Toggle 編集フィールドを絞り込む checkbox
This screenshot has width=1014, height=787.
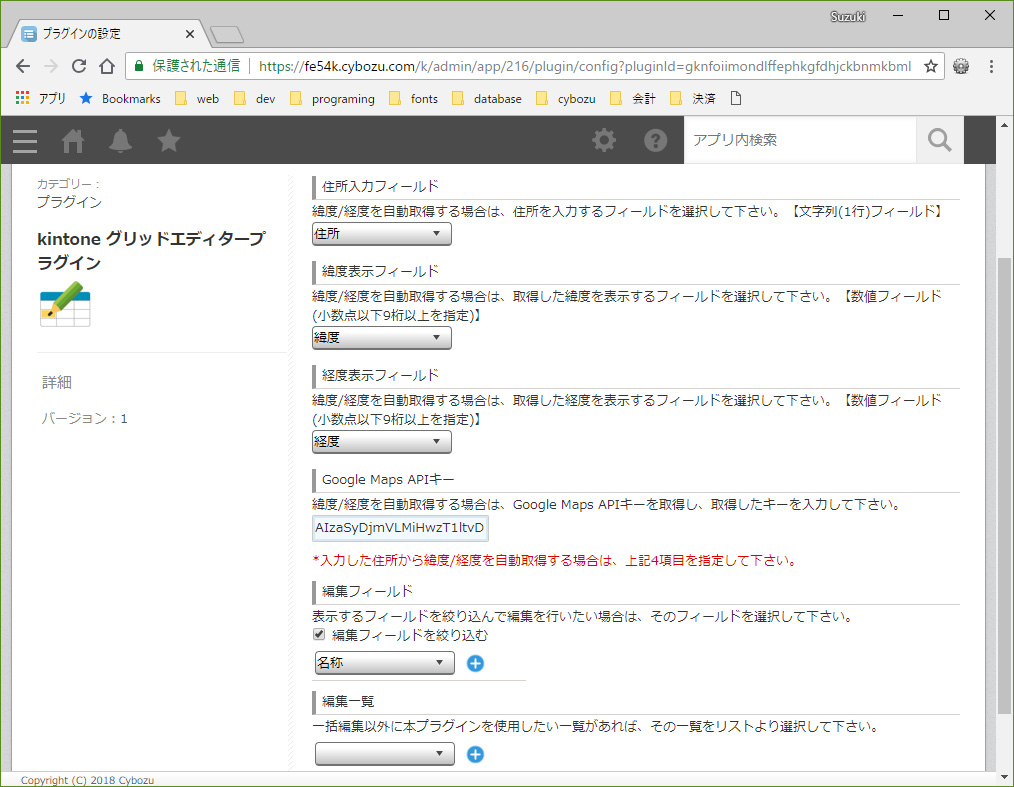pos(319,635)
